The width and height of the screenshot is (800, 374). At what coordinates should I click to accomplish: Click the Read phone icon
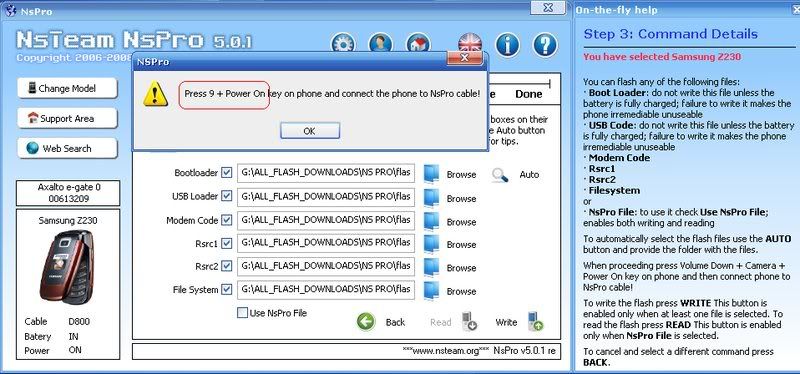(x=469, y=321)
